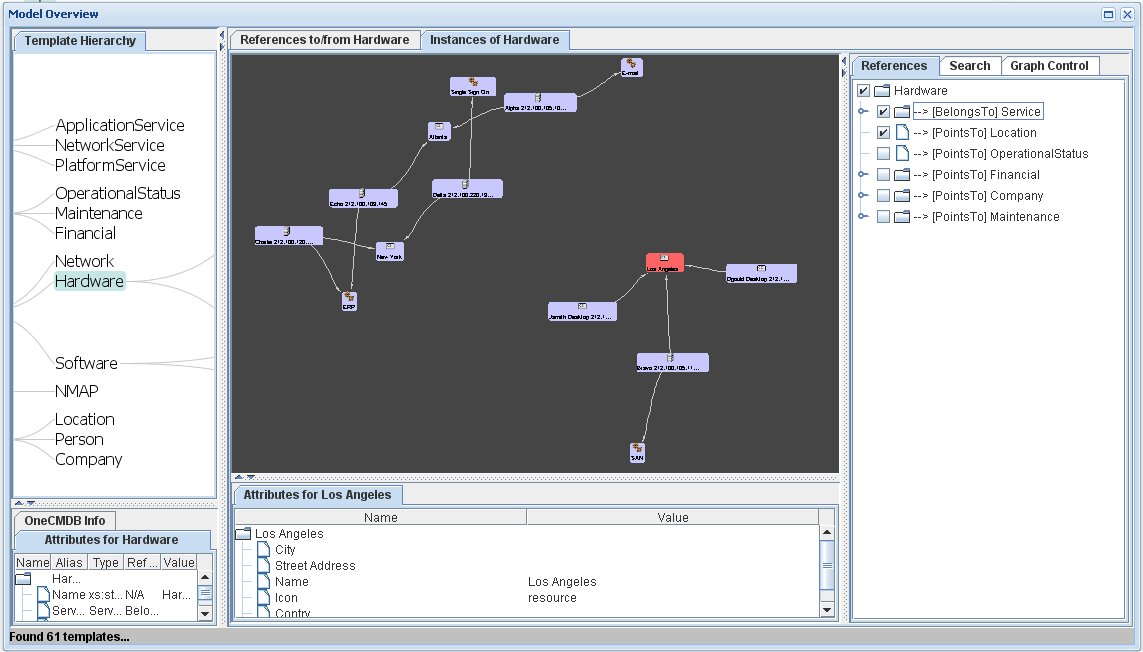Click the folder icon beside PointsTo Company

[x=902, y=196]
